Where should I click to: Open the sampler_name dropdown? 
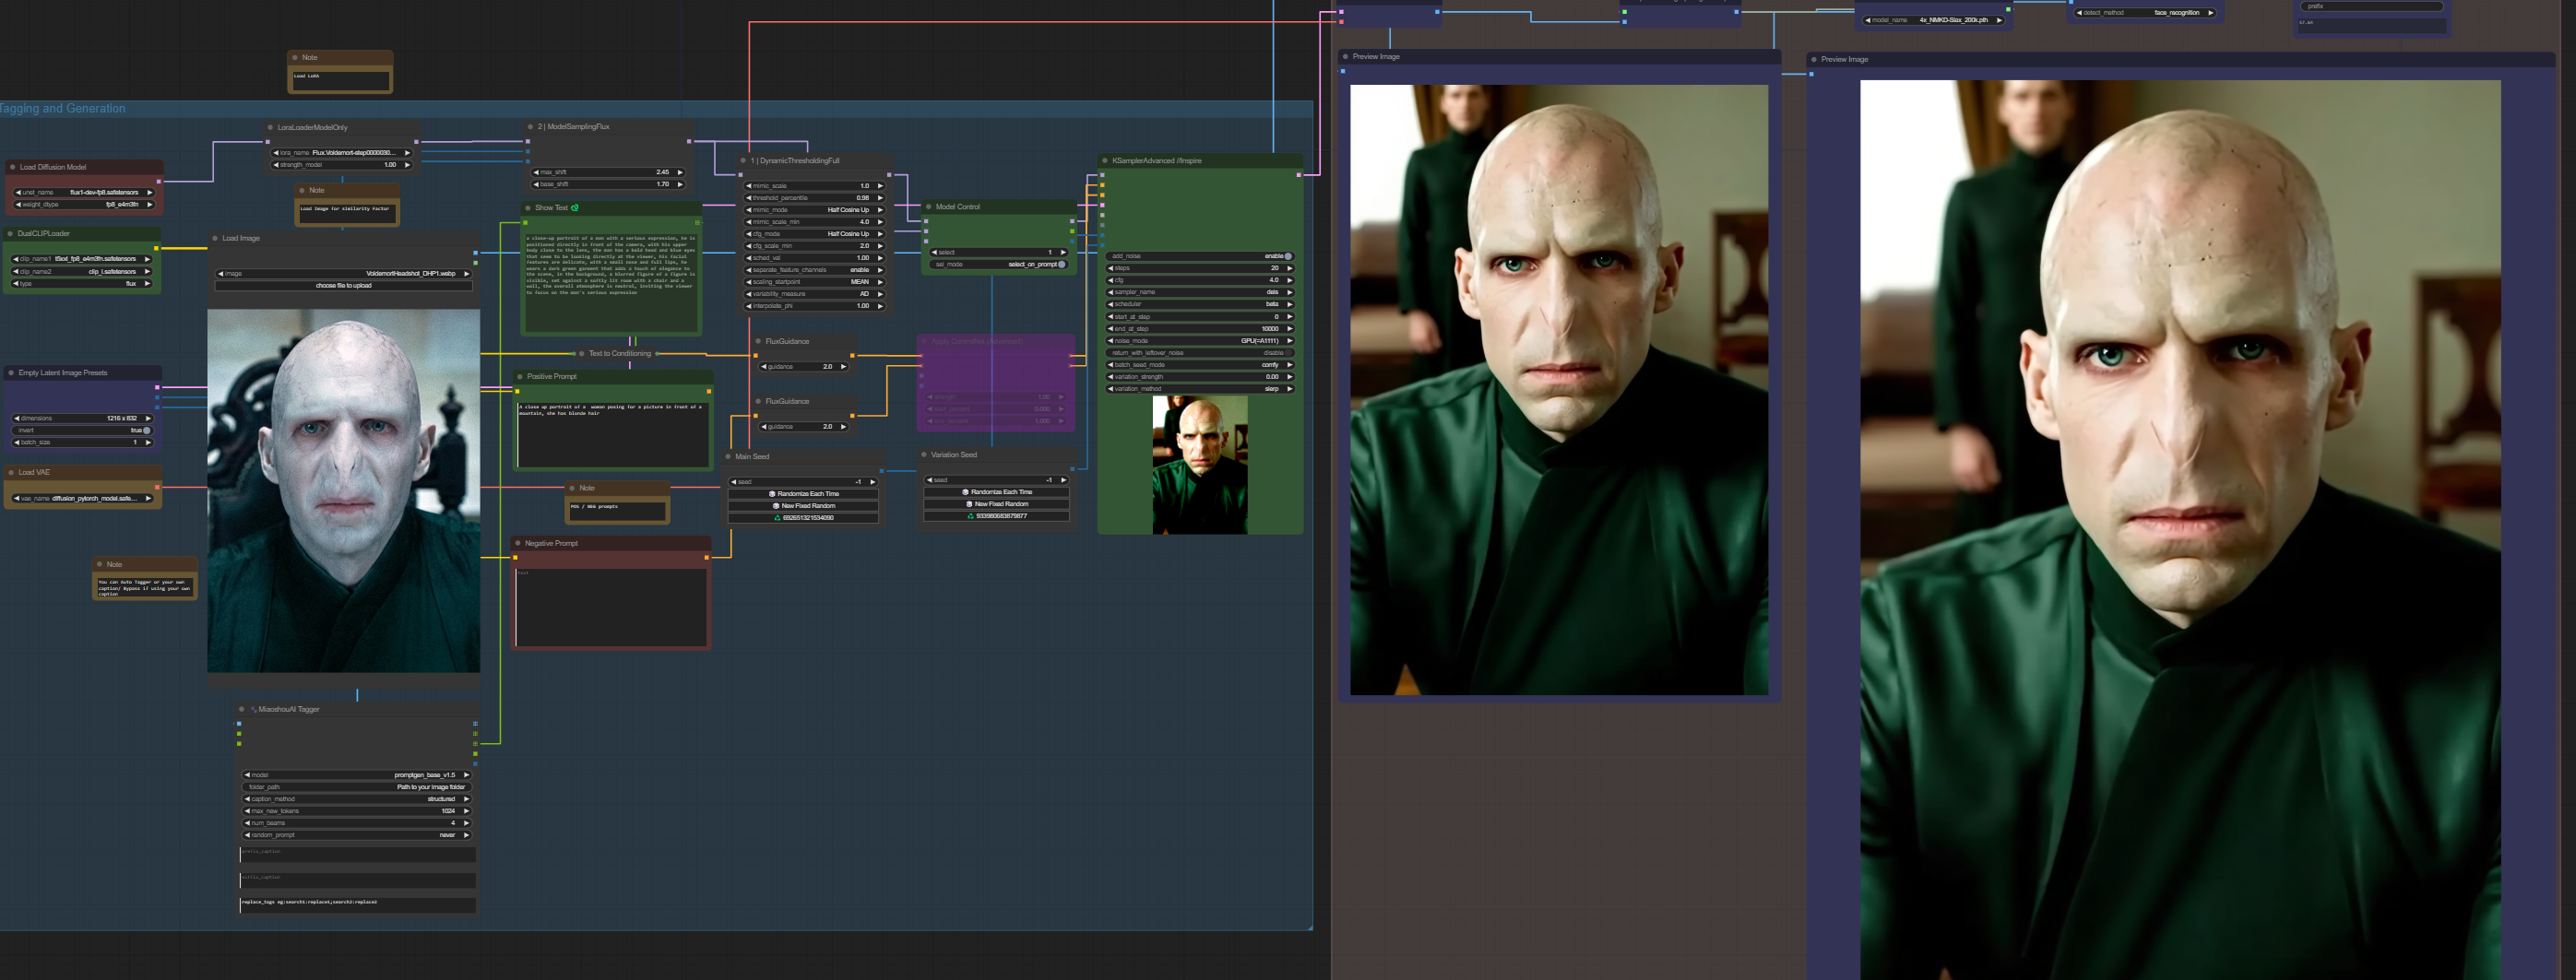pyautogui.click(x=1201, y=292)
